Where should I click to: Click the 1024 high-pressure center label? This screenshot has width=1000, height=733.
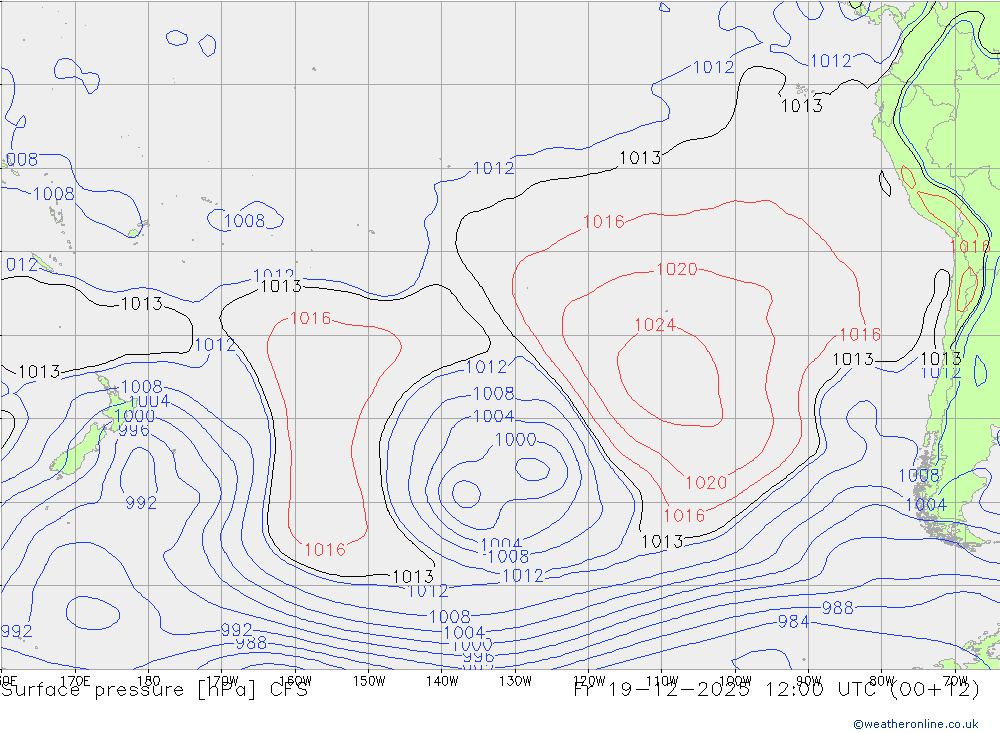(x=655, y=325)
